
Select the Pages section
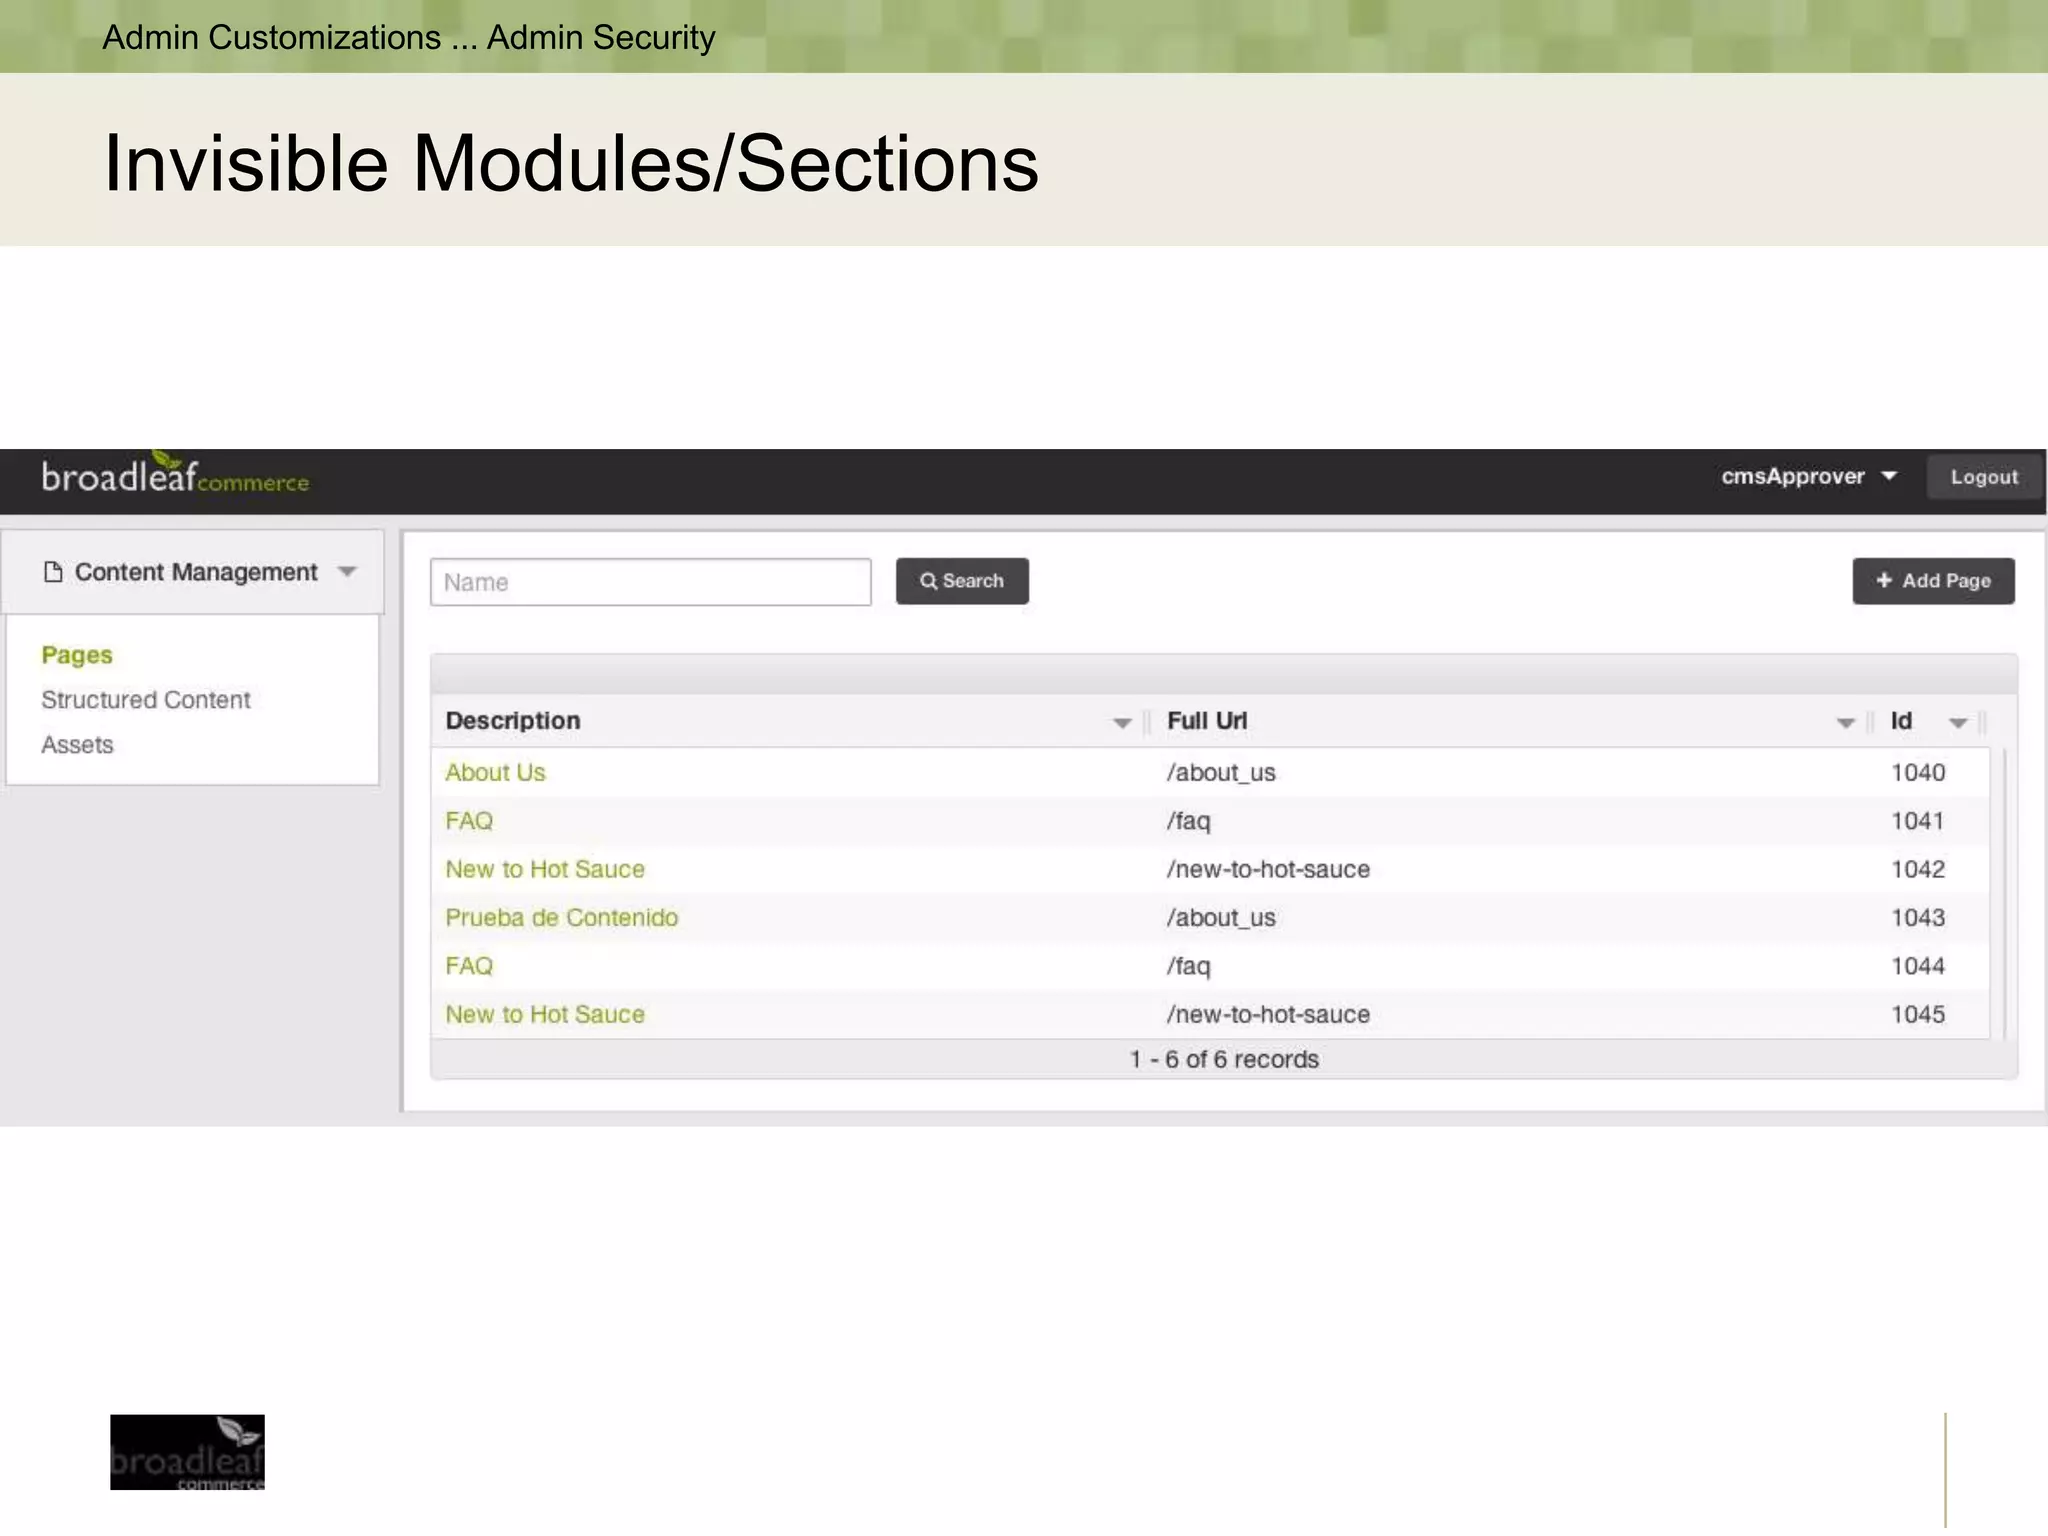point(77,655)
